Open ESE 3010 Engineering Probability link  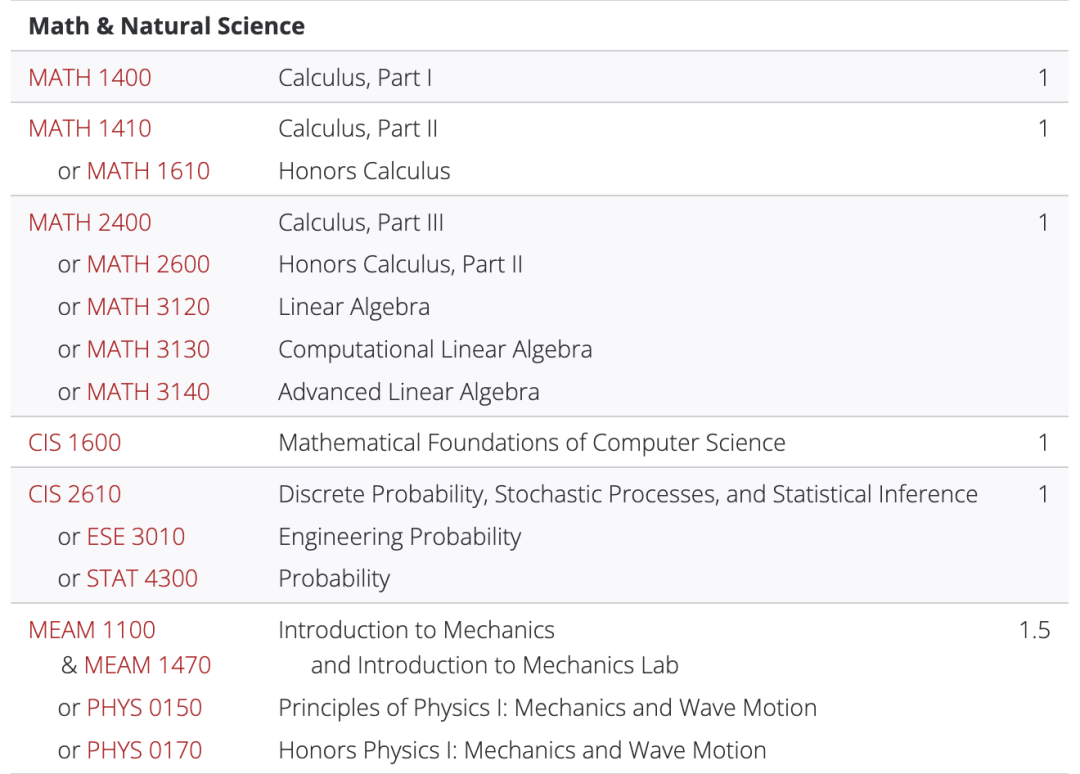point(136,536)
